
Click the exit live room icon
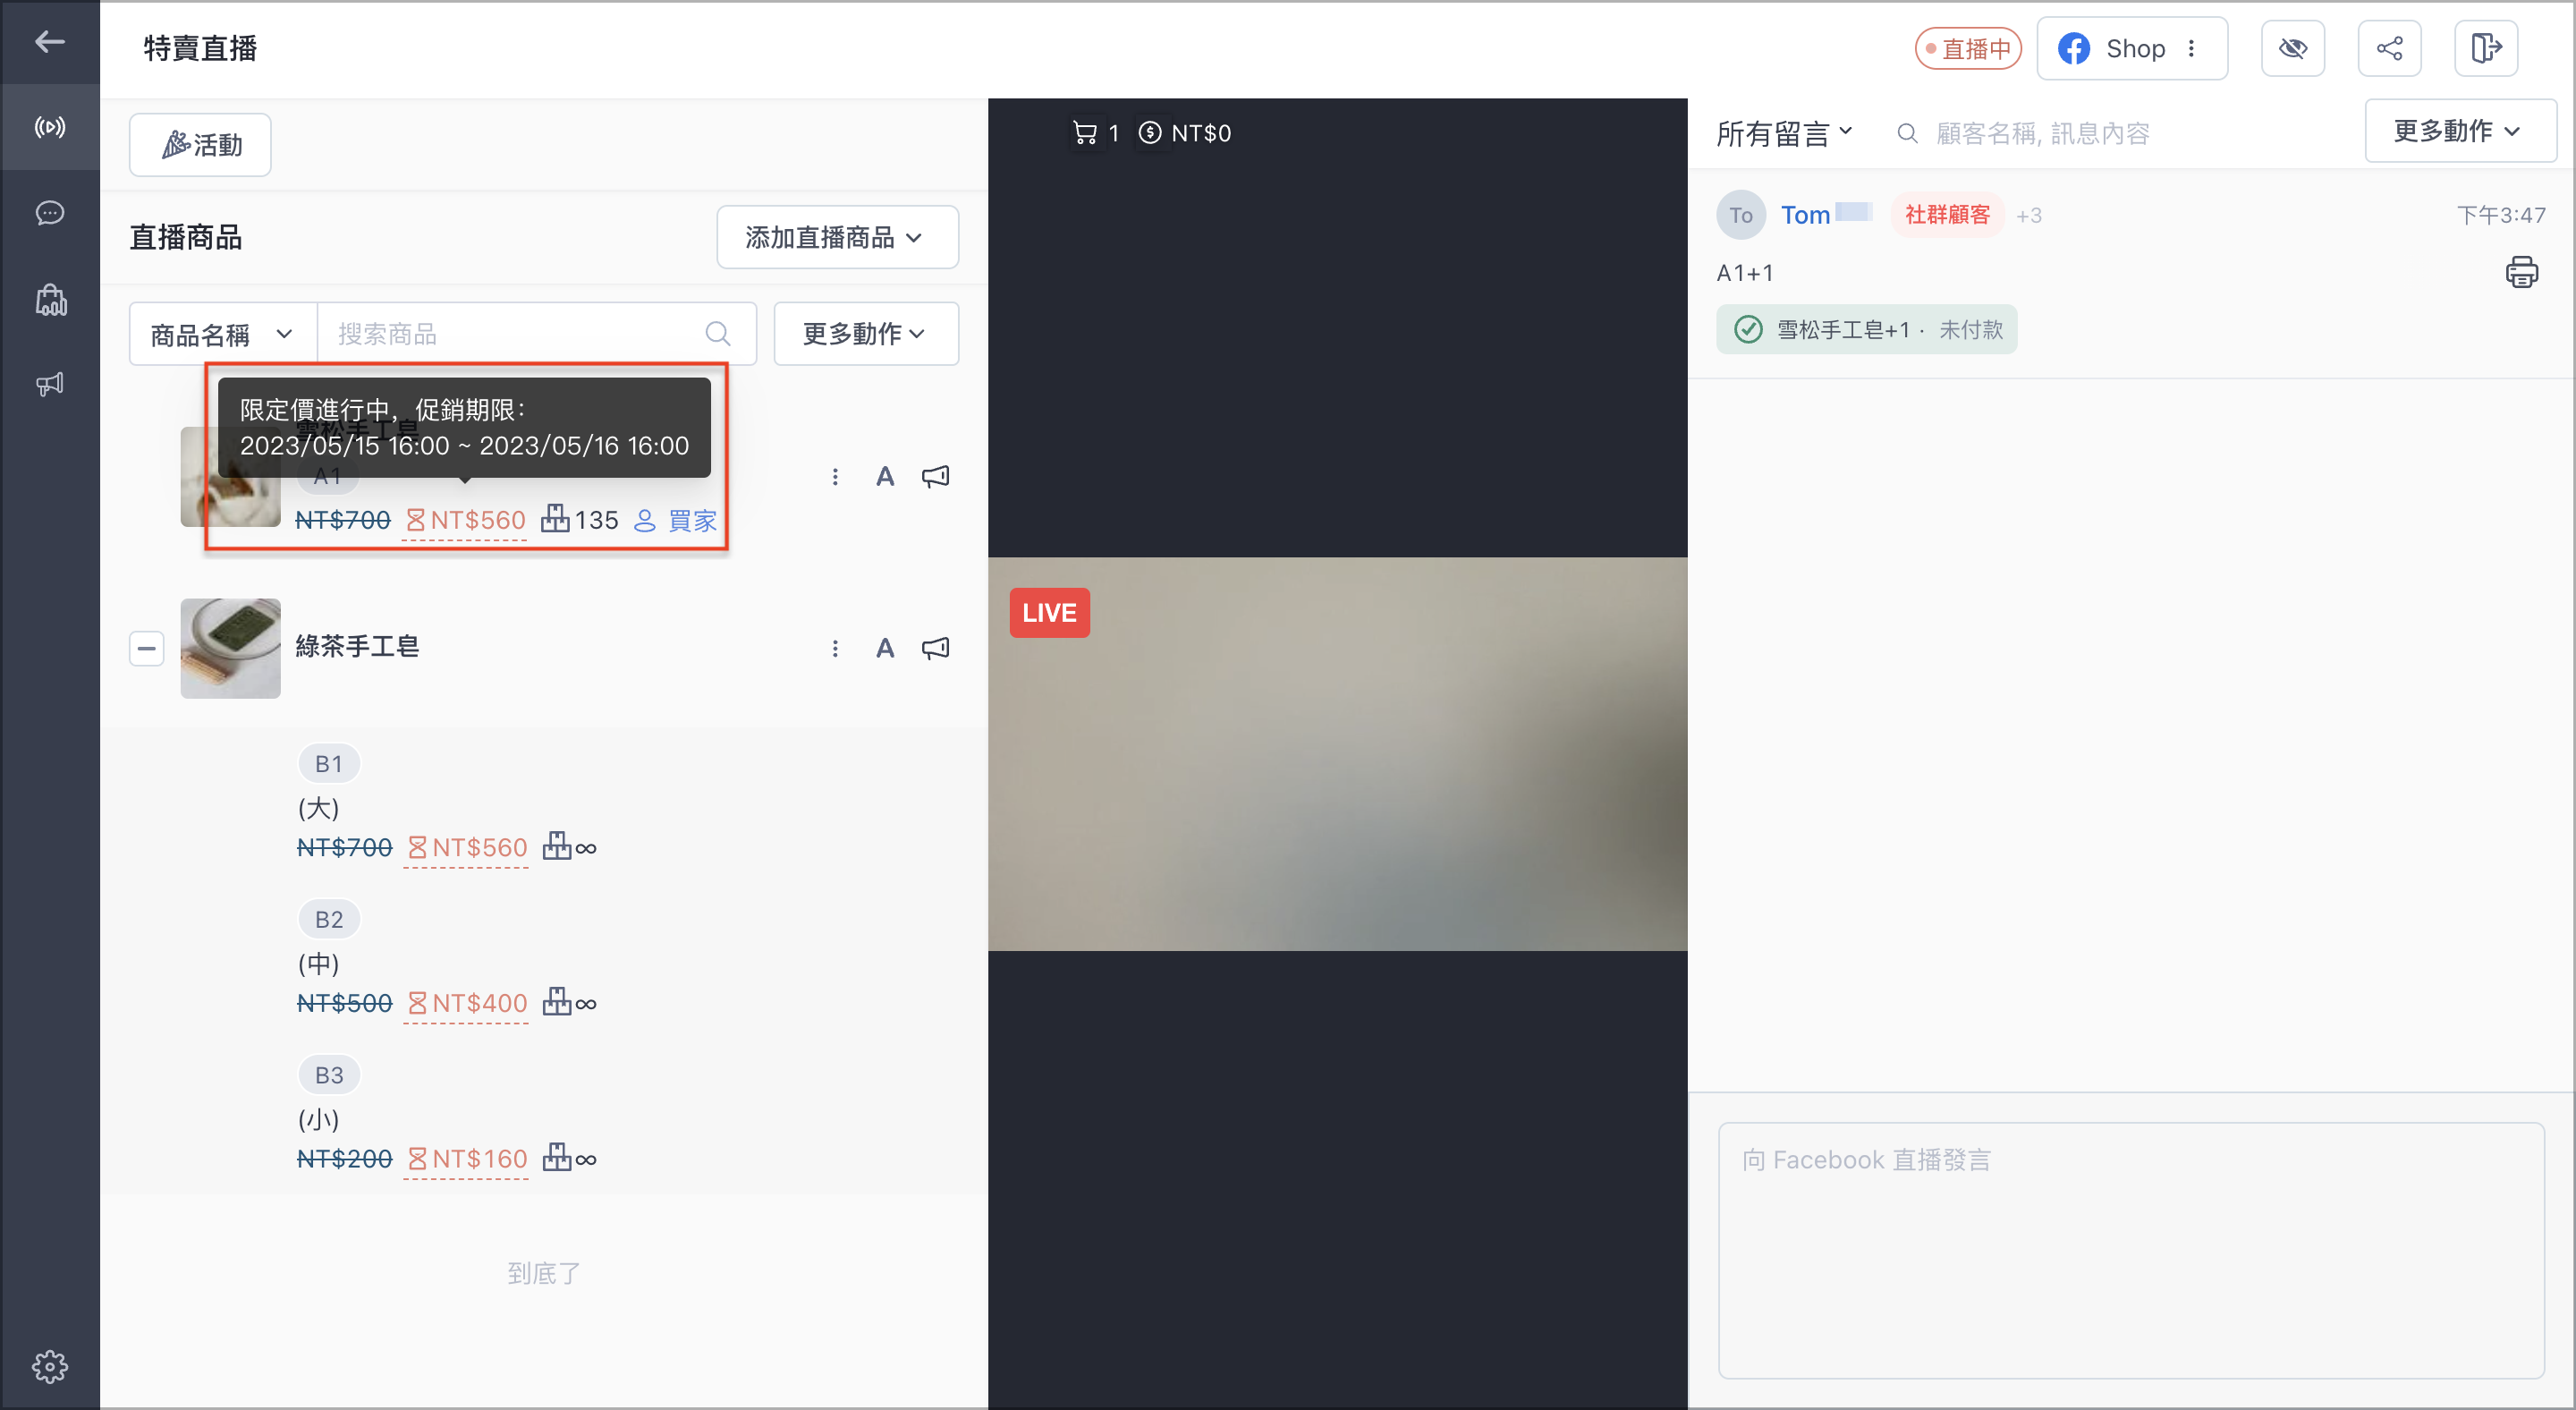[x=2485, y=48]
